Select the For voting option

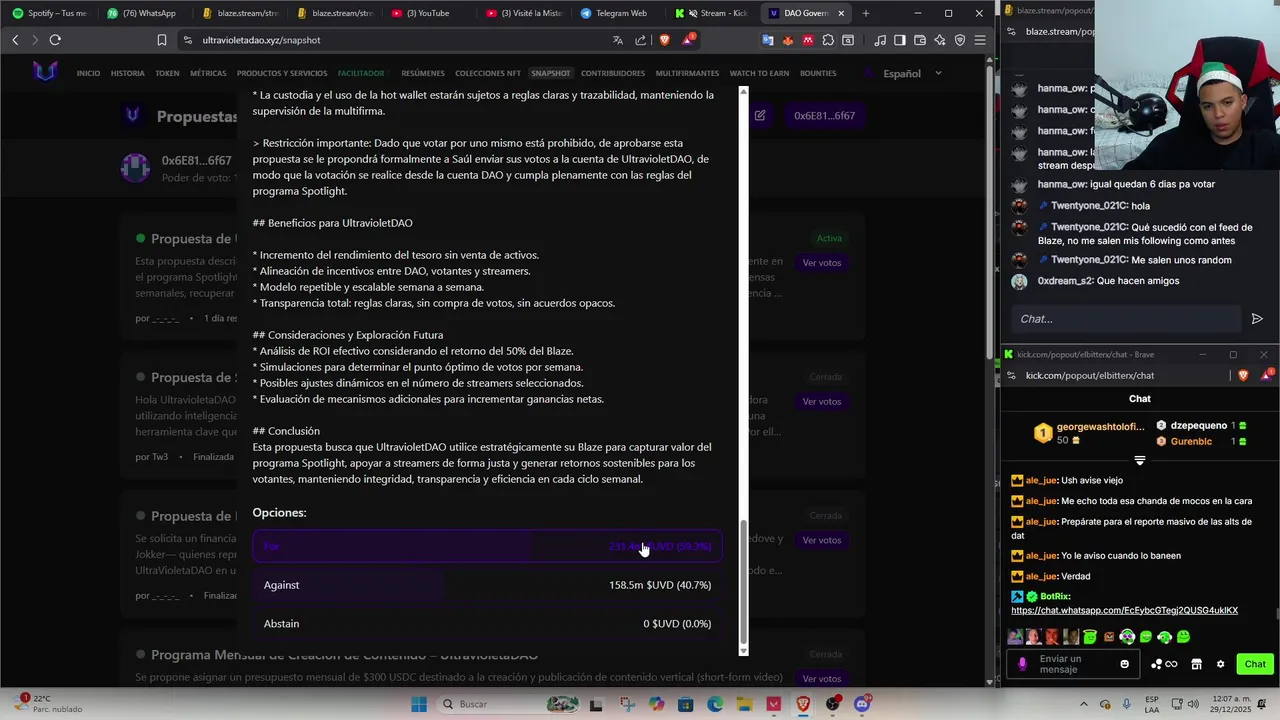(x=487, y=547)
